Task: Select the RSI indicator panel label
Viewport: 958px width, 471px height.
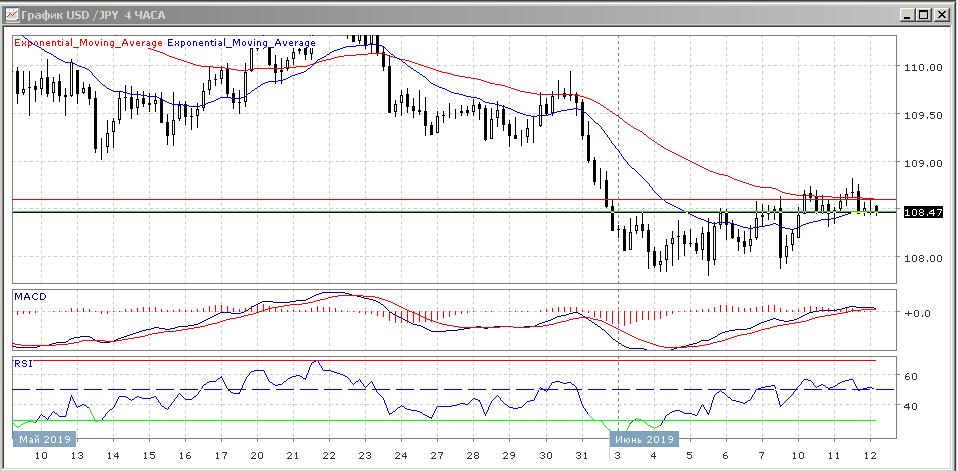Action: point(22,364)
